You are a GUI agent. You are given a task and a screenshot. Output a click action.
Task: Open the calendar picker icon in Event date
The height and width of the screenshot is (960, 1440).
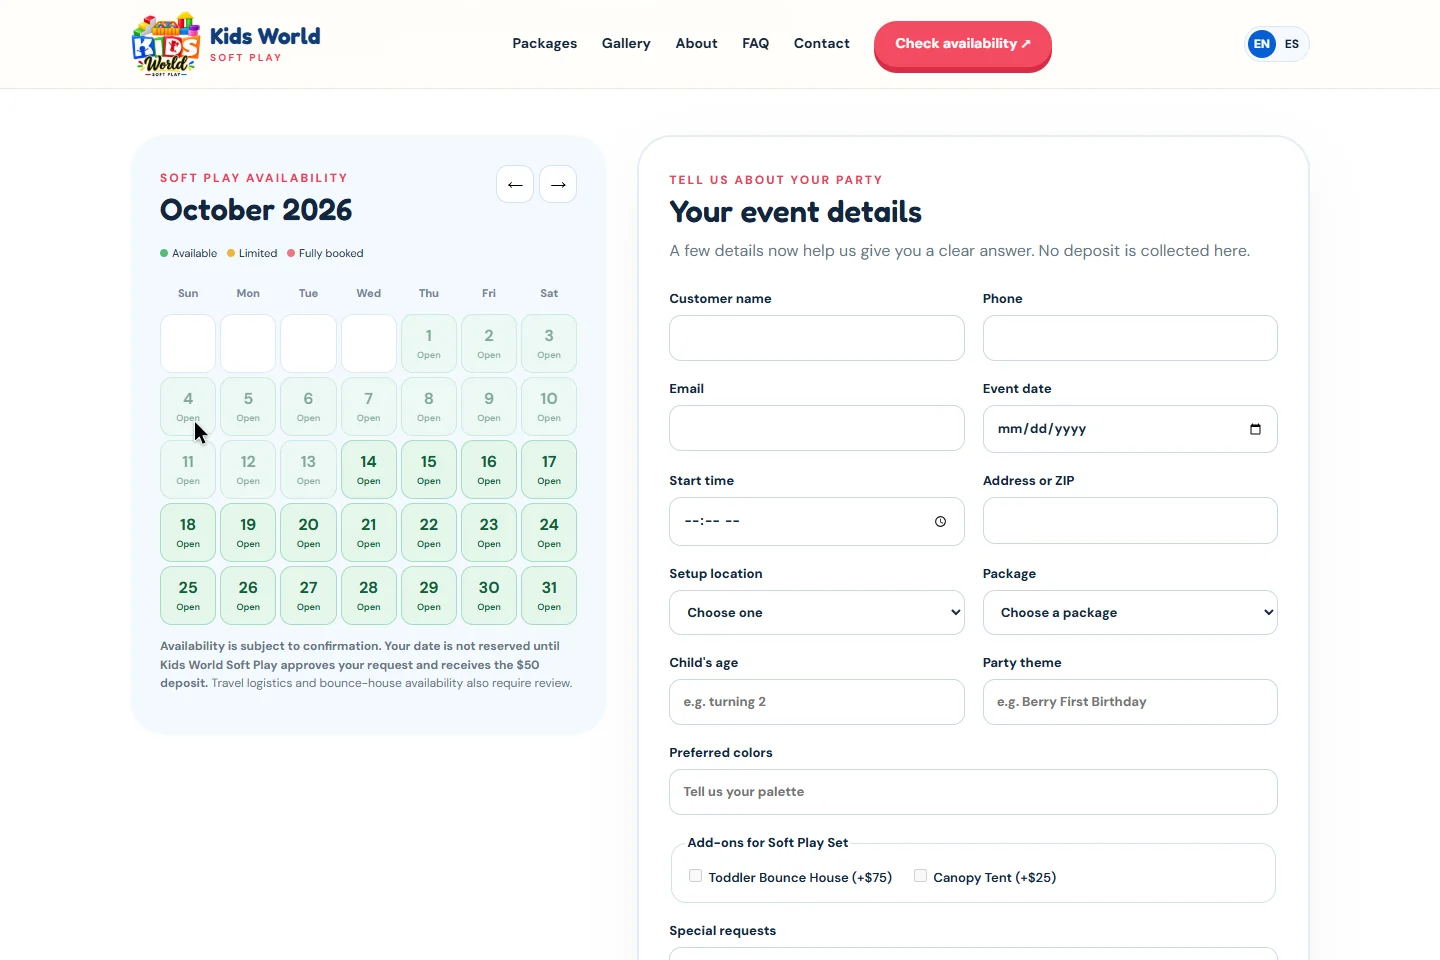point(1255,429)
